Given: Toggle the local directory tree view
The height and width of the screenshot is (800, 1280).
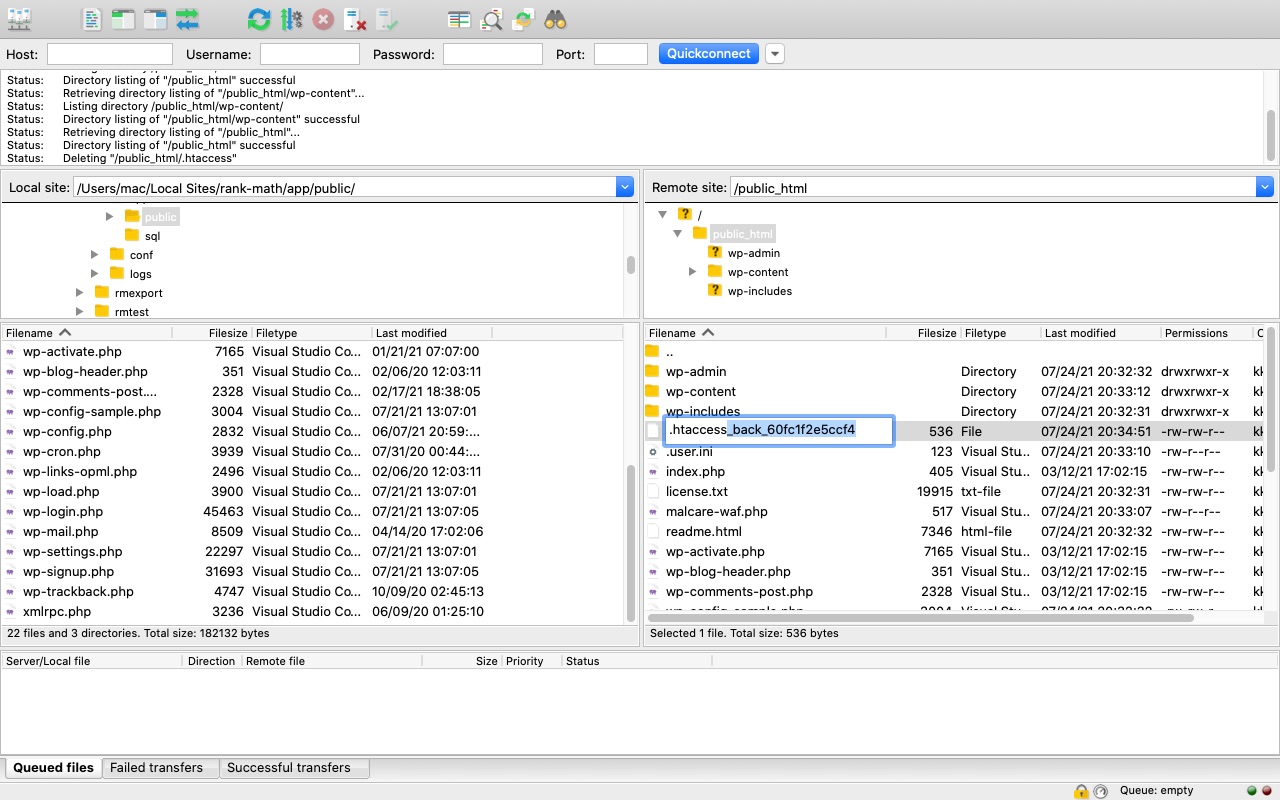Looking at the screenshot, I should (123, 18).
